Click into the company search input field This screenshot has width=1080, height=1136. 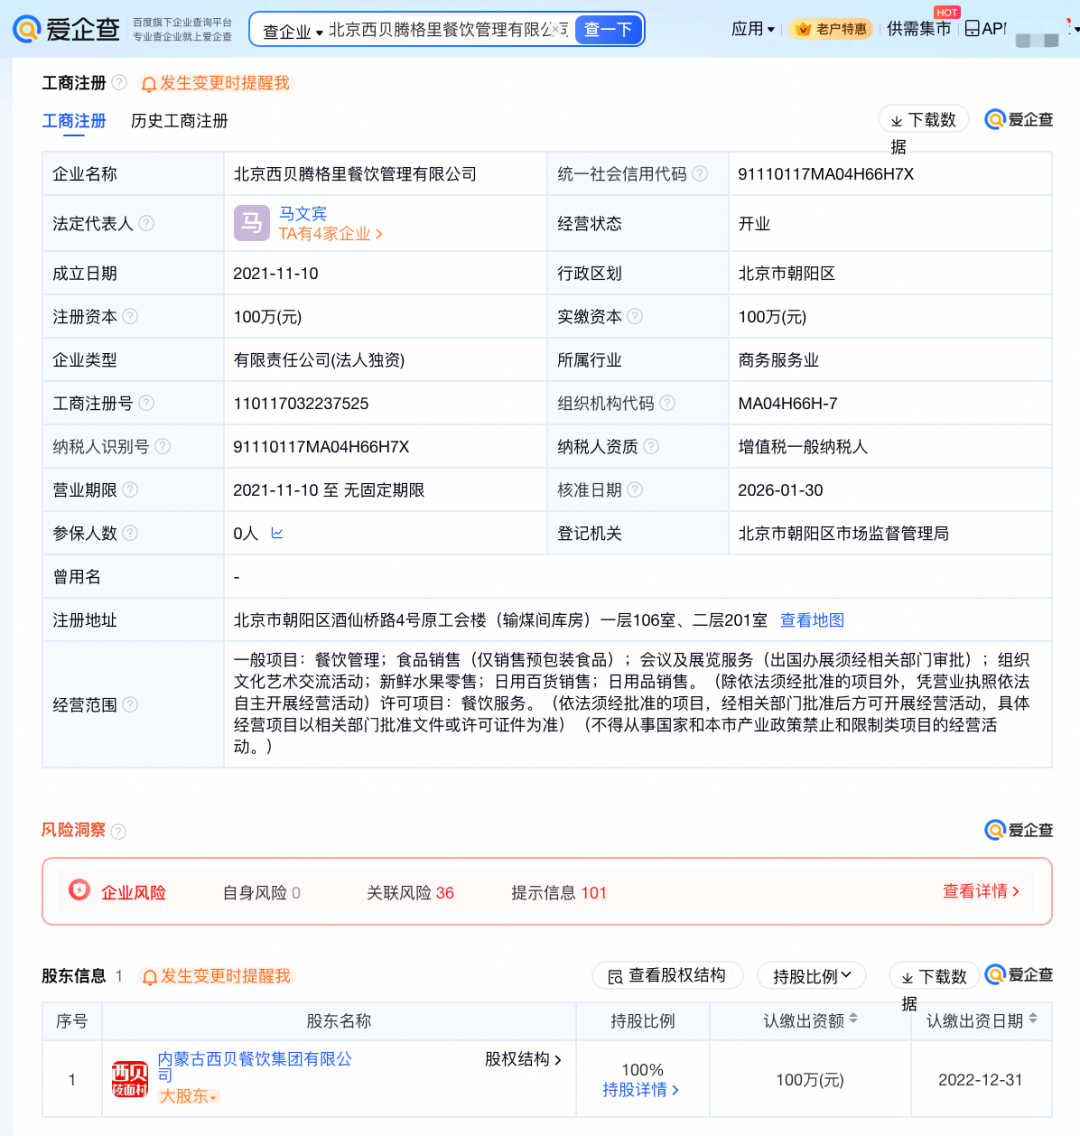point(438,30)
